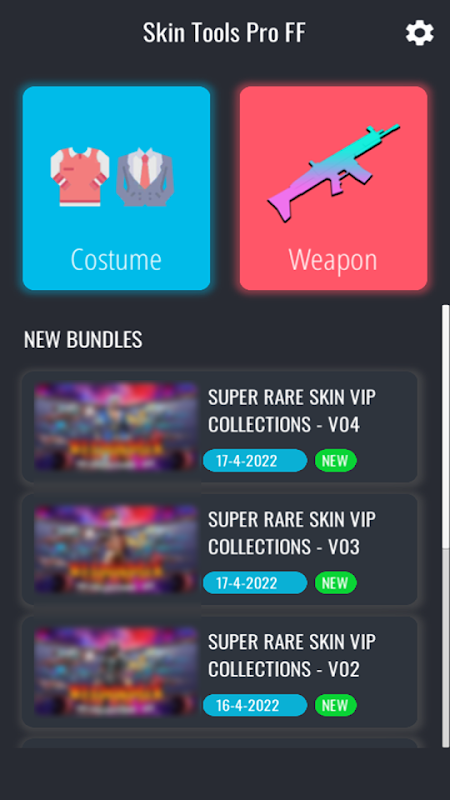The image size is (450, 800).
Task: Open settings via the gear icon
Action: (x=419, y=33)
